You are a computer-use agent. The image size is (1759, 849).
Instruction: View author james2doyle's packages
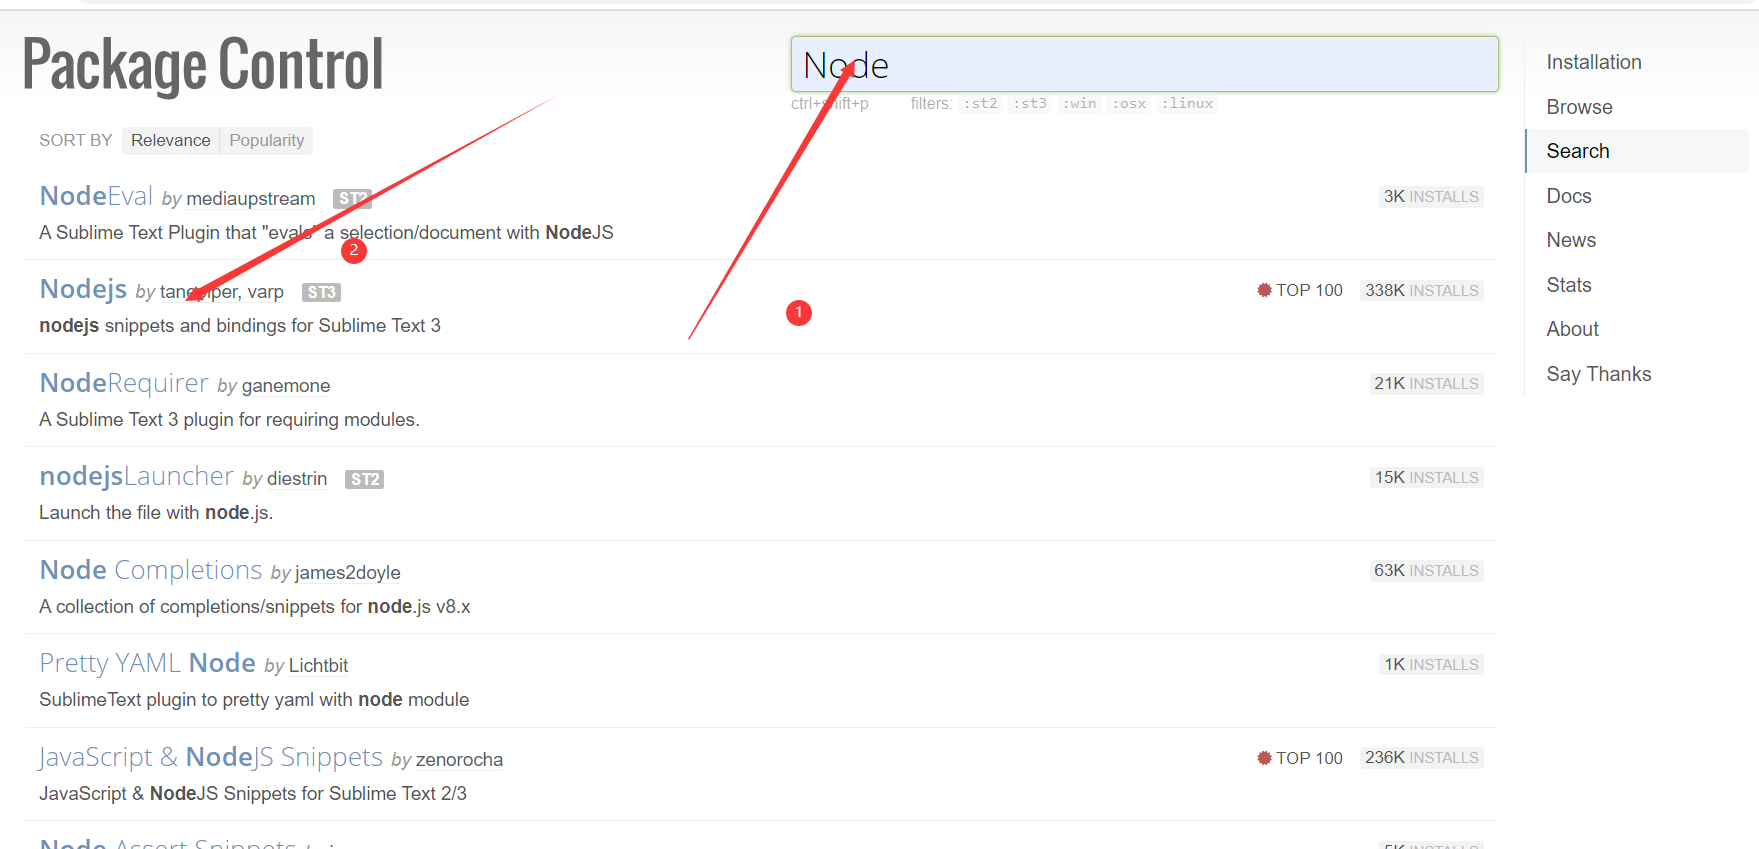pyautogui.click(x=347, y=573)
